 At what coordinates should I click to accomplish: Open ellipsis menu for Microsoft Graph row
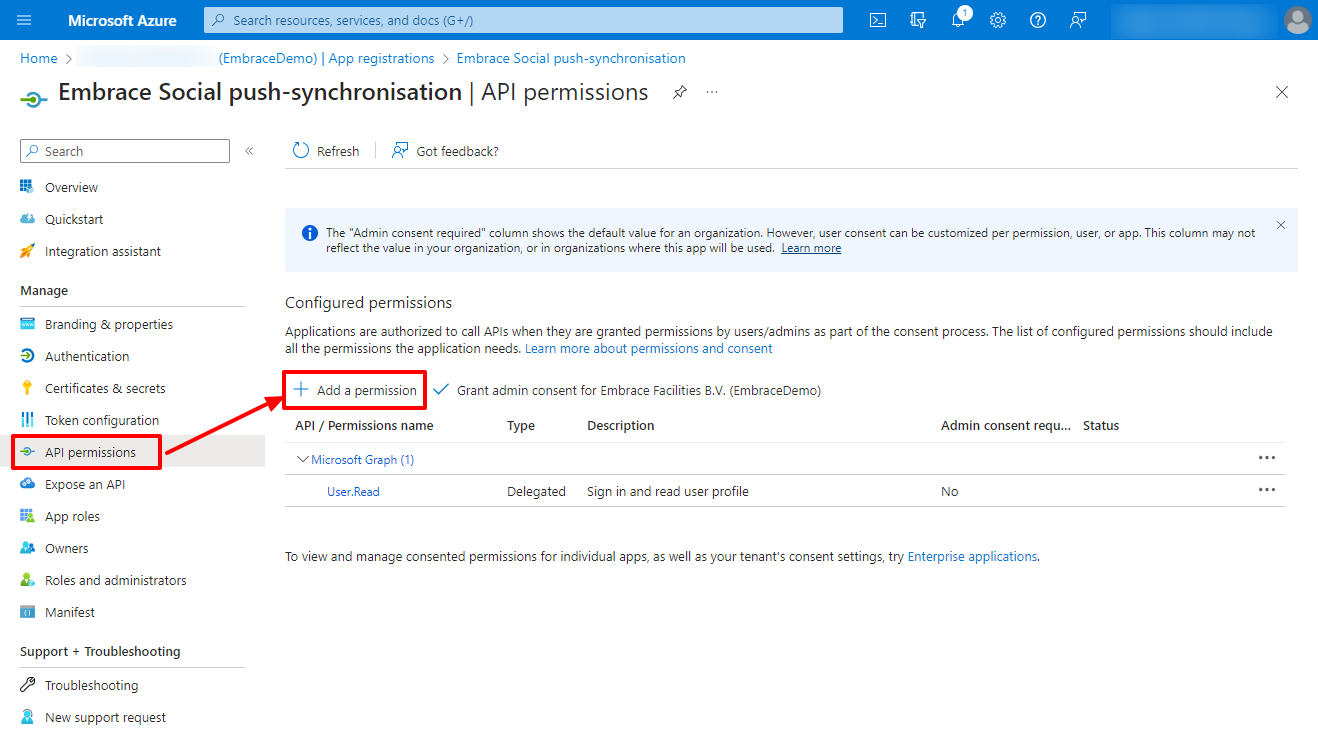coord(1267,457)
